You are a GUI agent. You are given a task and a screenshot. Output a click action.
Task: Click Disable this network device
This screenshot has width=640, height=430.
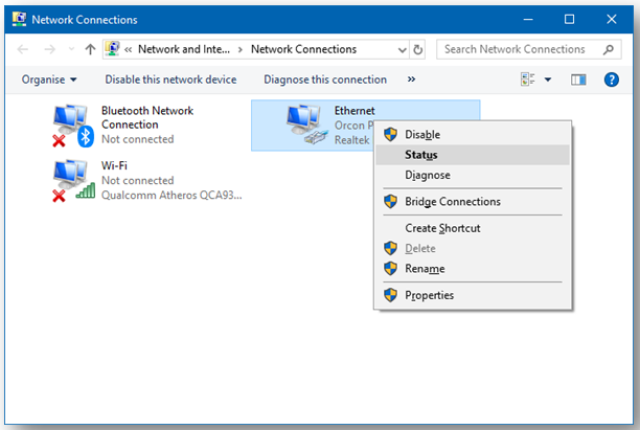pos(171,80)
